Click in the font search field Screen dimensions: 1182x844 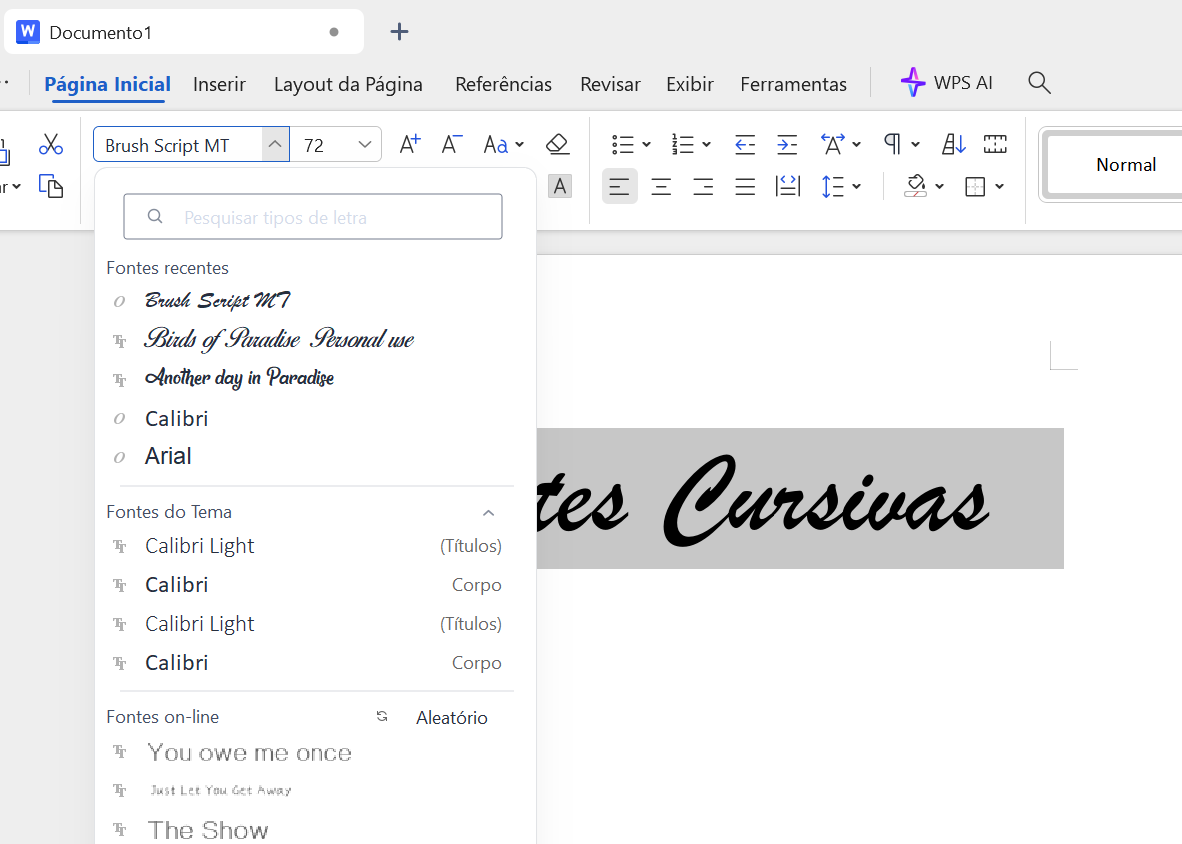(x=313, y=217)
